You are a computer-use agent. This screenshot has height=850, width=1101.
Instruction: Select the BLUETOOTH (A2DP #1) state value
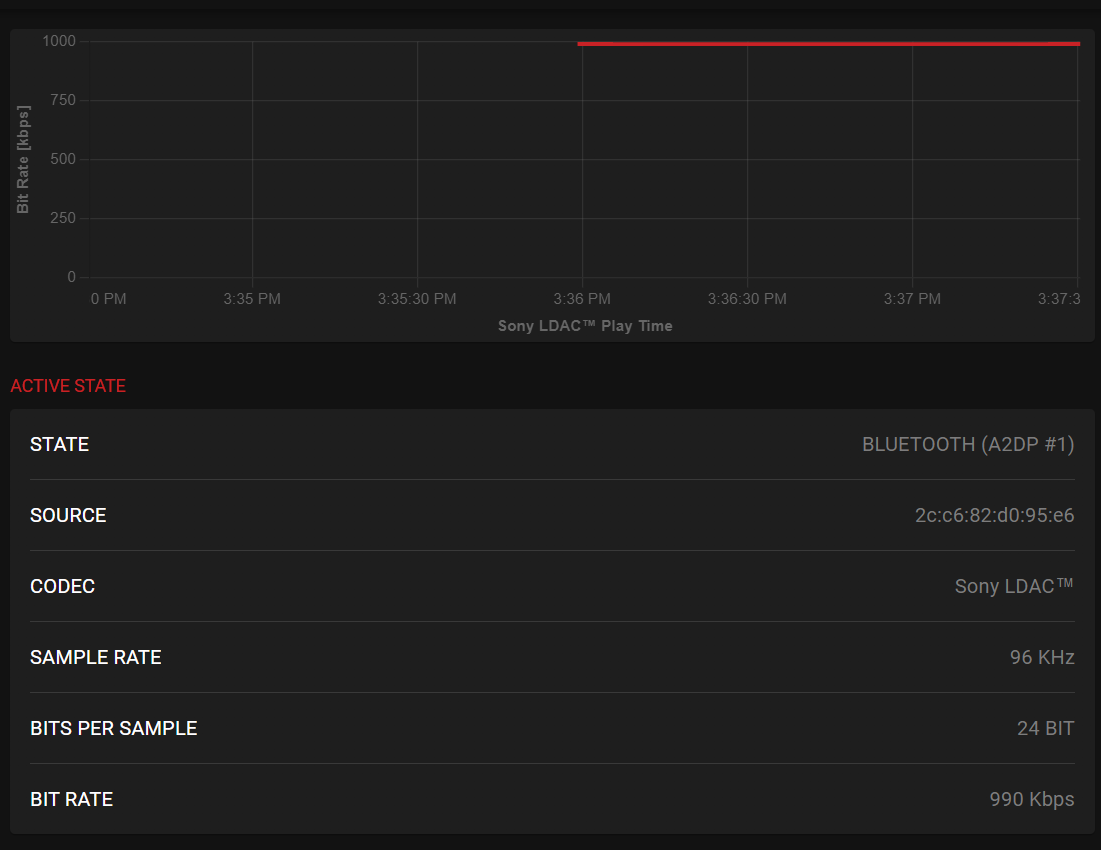968,445
